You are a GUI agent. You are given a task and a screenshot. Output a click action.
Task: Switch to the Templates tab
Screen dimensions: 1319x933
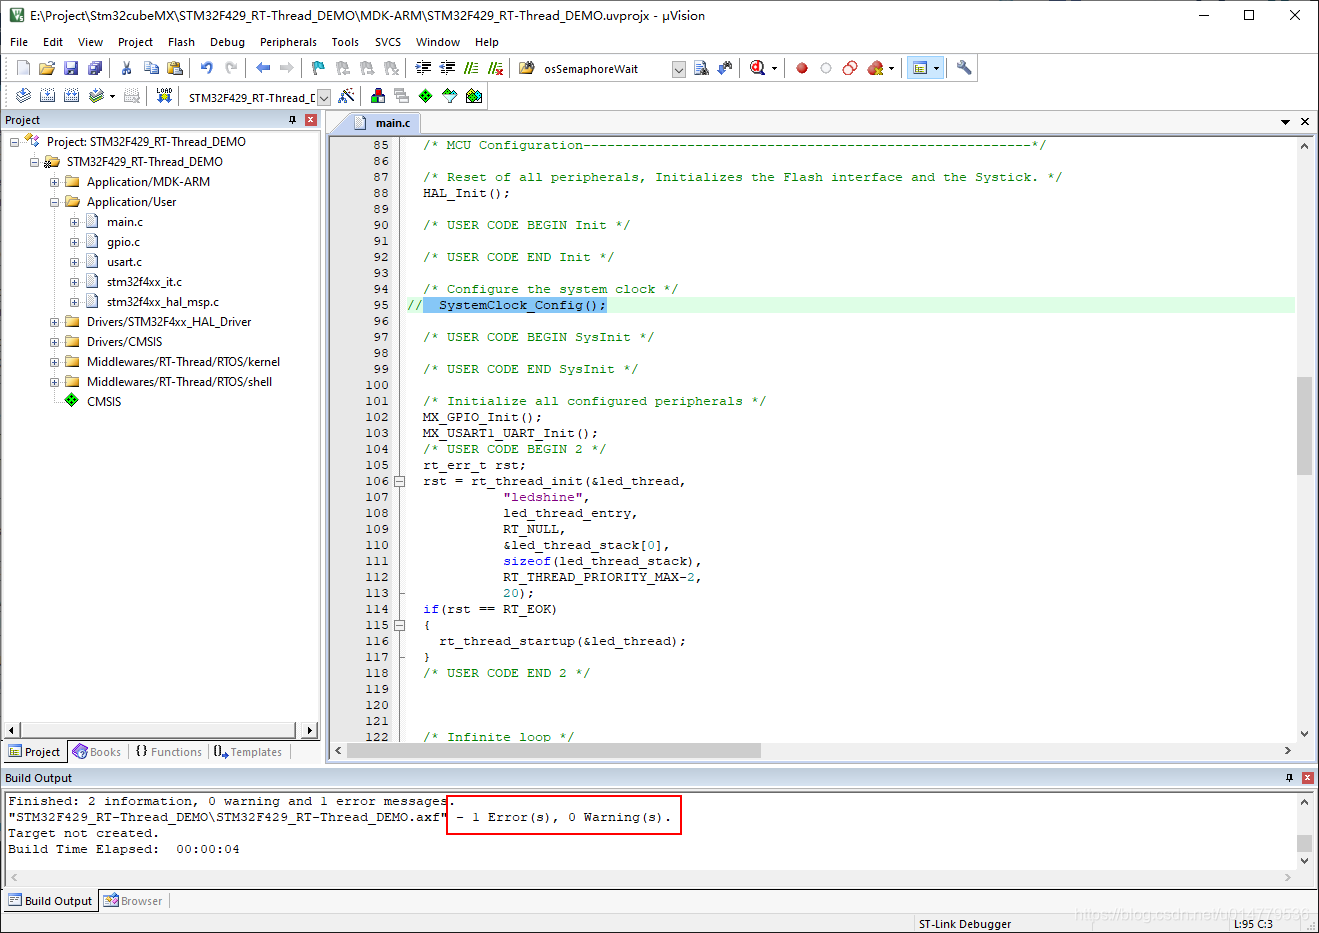tap(248, 752)
